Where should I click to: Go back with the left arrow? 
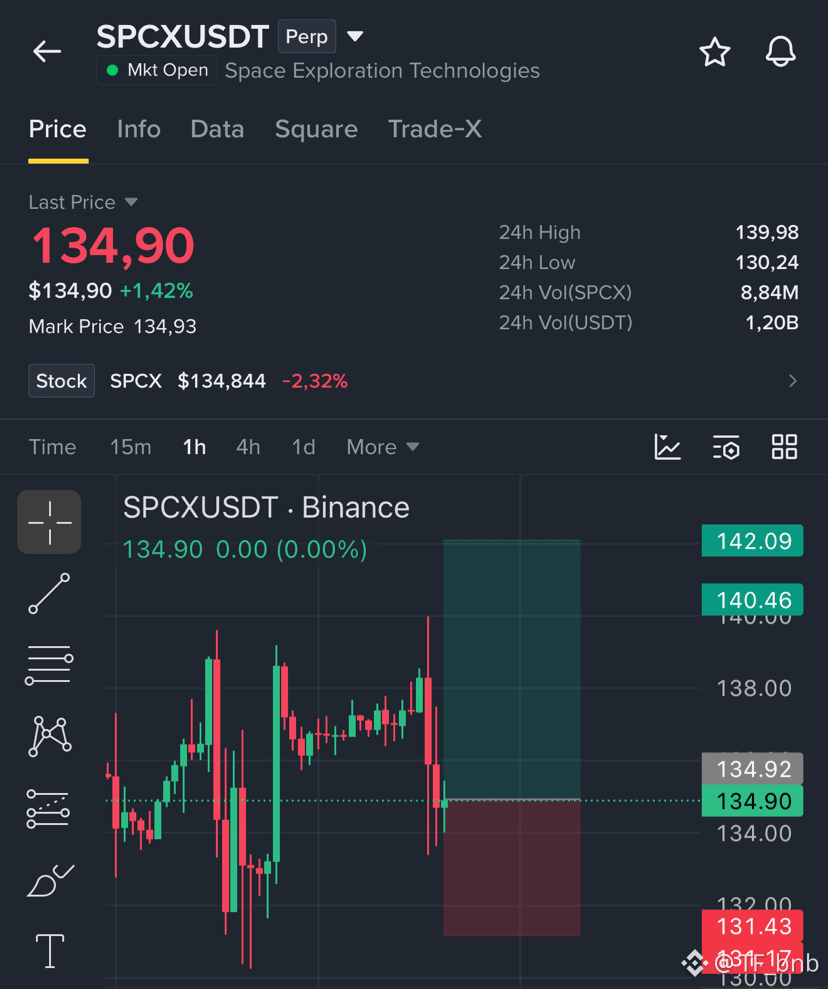pos(47,52)
